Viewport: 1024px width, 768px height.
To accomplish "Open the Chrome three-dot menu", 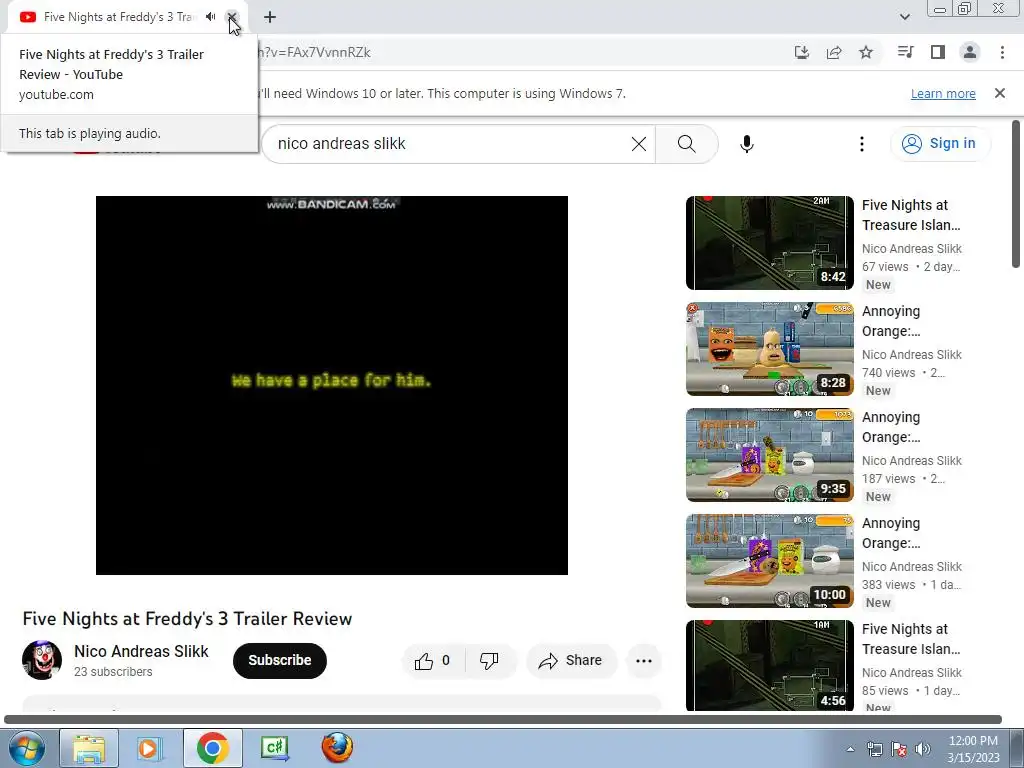I will [1002, 52].
